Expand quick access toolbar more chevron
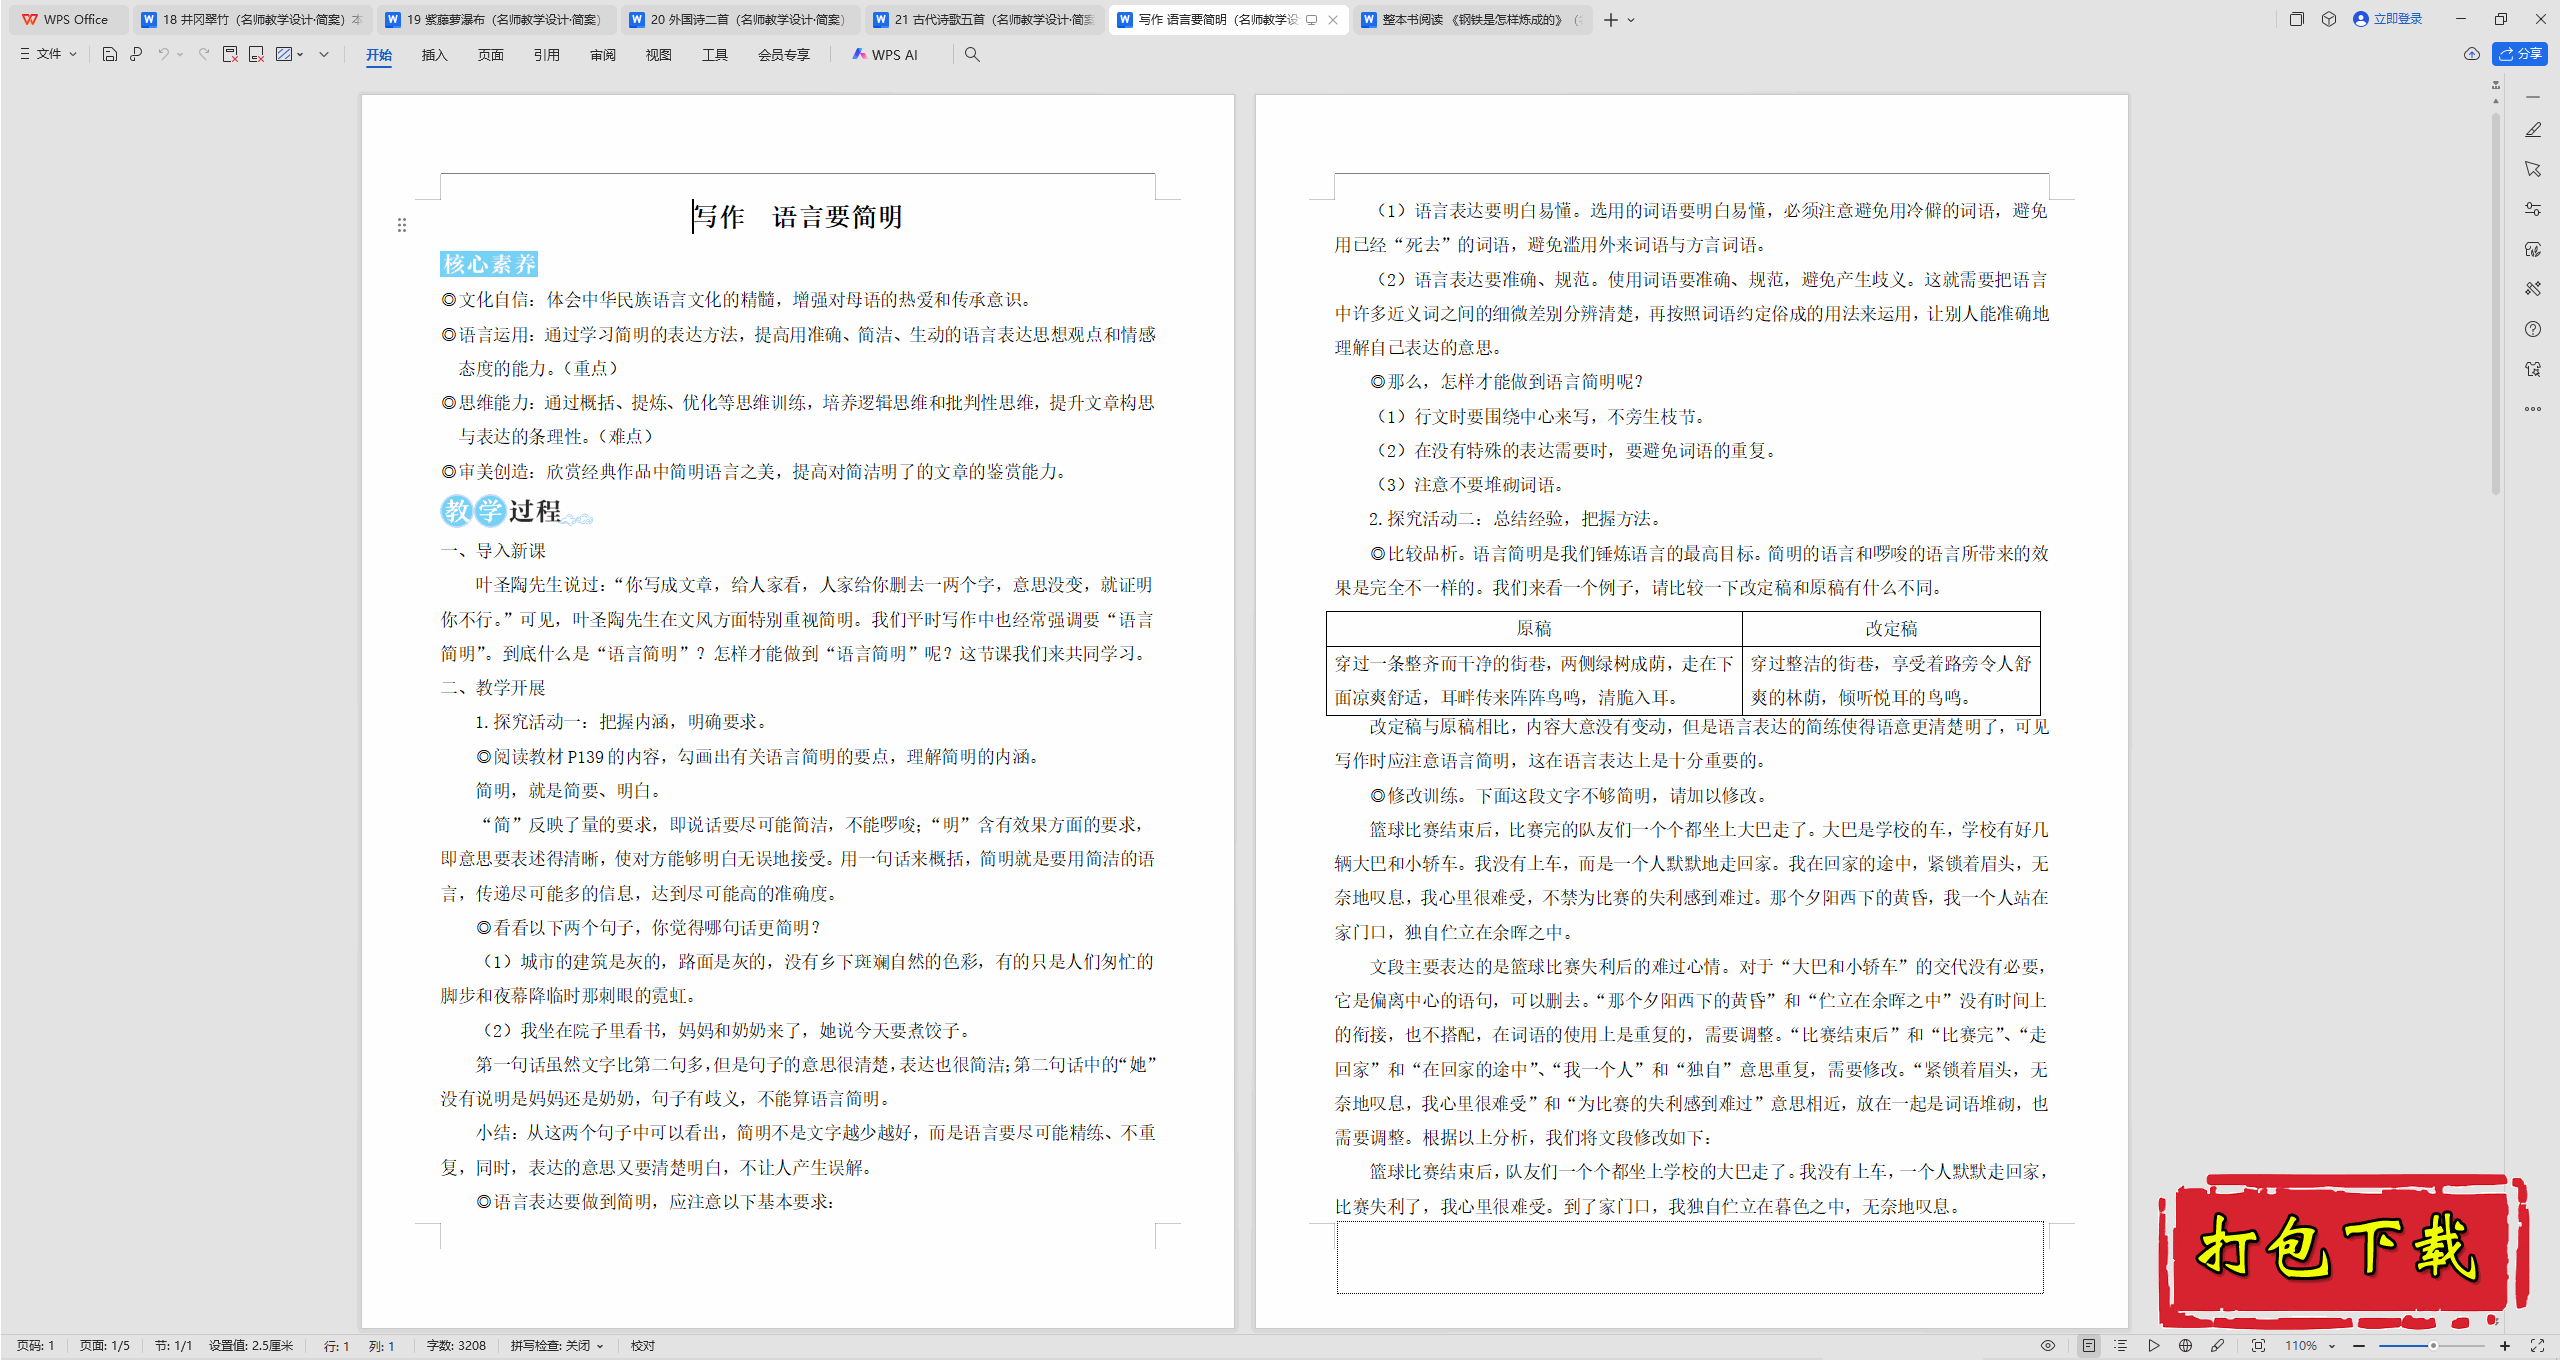Image resolution: width=2560 pixels, height=1360 pixels. (324, 54)
